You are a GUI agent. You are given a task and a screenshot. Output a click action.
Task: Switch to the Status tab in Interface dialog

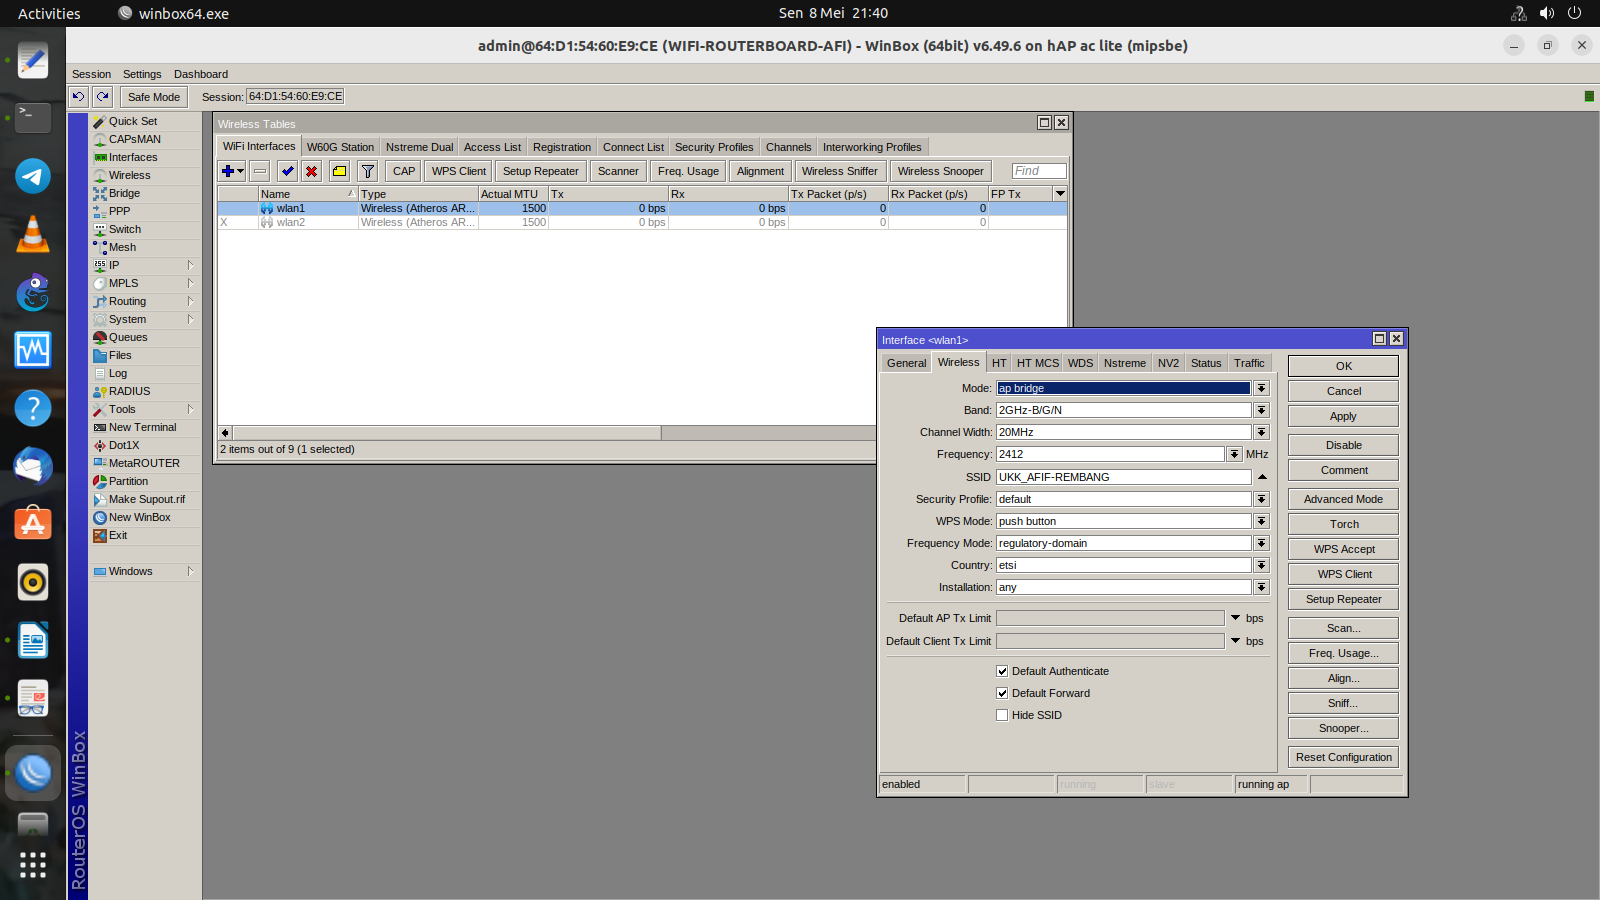coord(1206,363)
